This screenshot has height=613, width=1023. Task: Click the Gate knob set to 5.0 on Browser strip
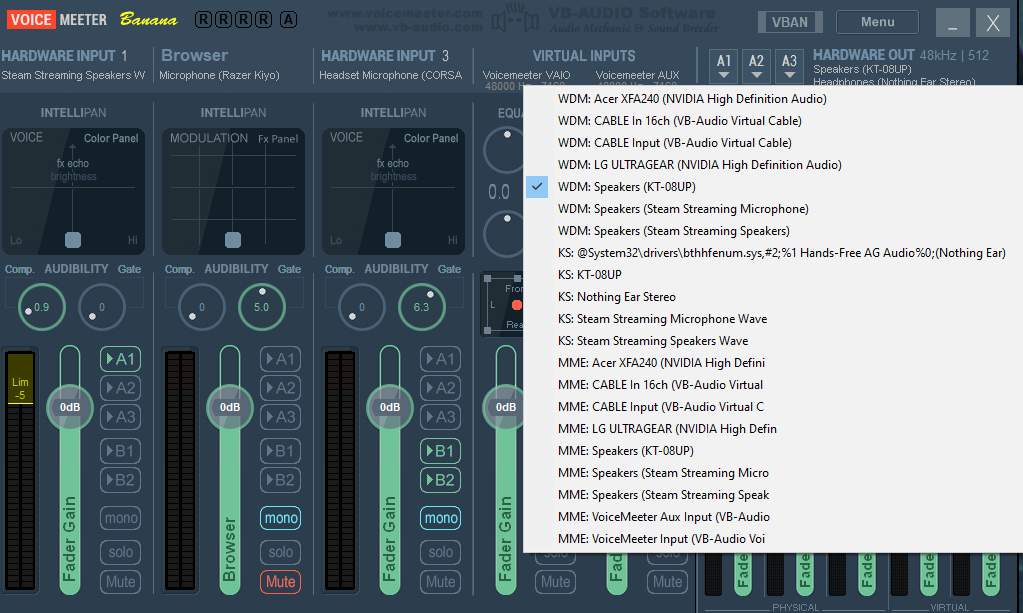pos(260,307)
